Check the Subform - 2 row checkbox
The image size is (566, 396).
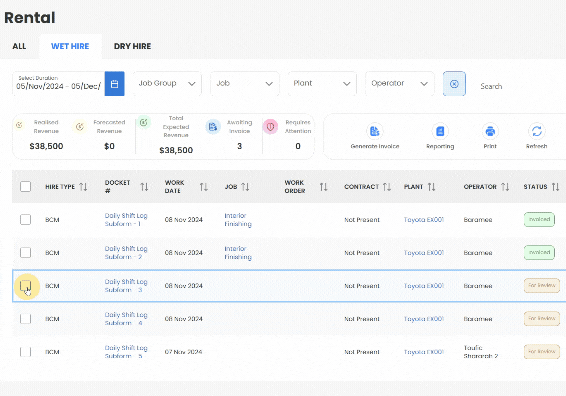[26, 252]
